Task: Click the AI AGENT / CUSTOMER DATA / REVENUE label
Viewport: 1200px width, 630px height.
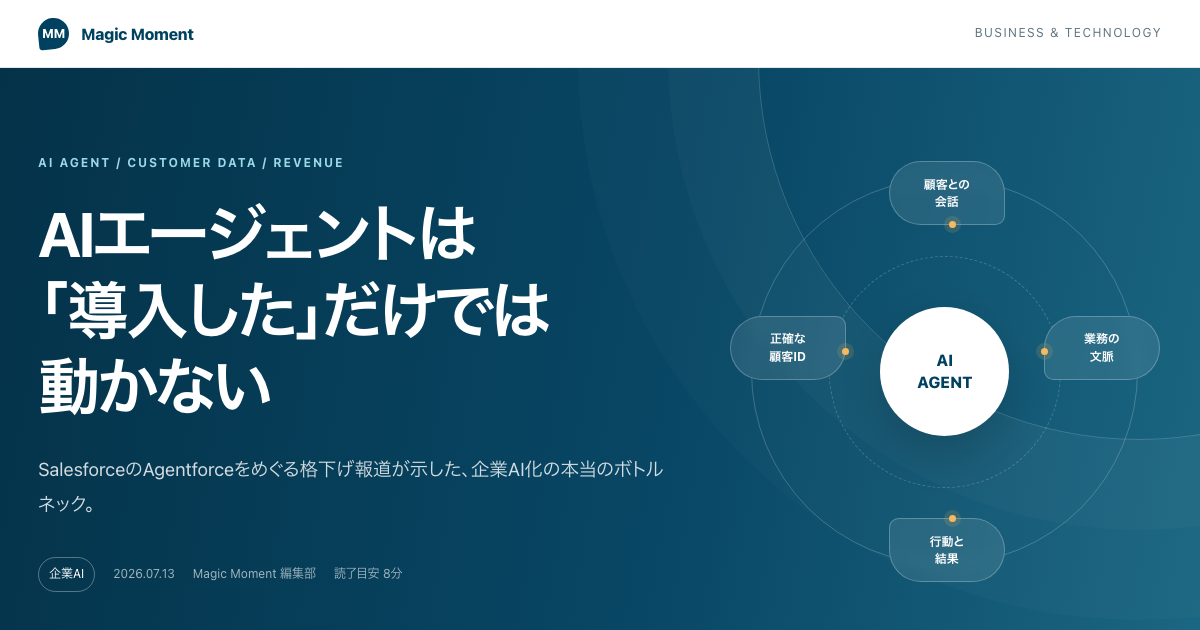Action: [x=191, y=163]
